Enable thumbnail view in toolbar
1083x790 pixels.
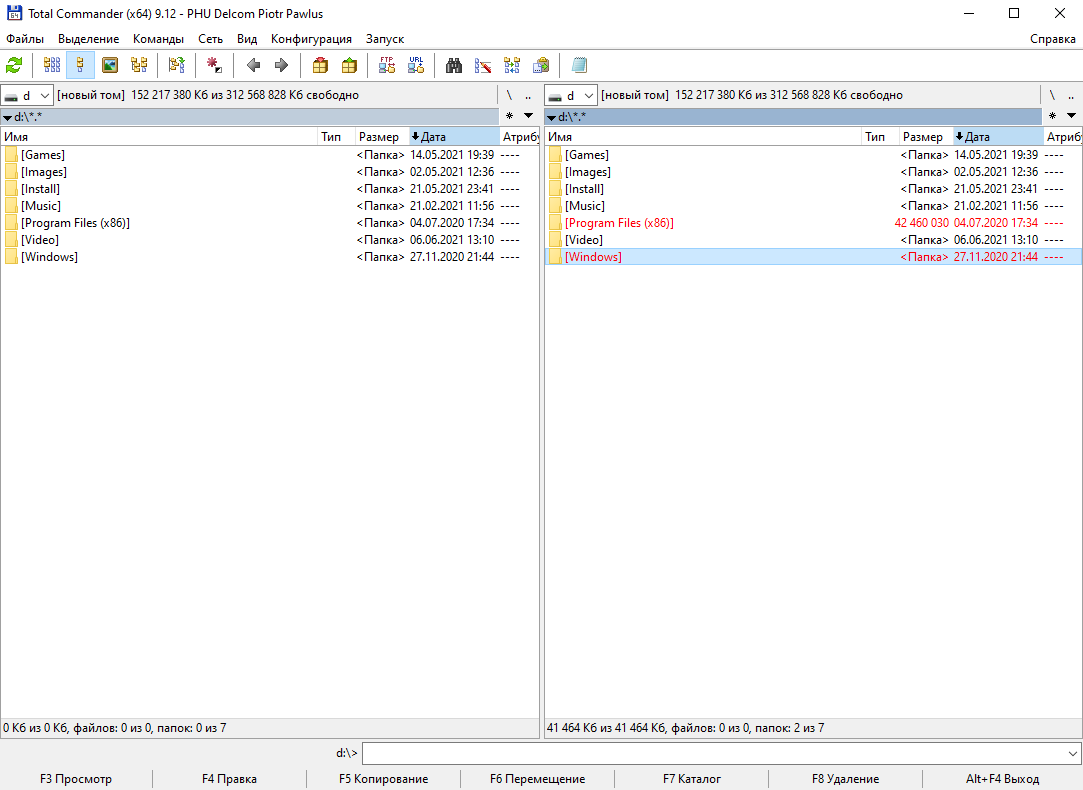pos(110,66)
